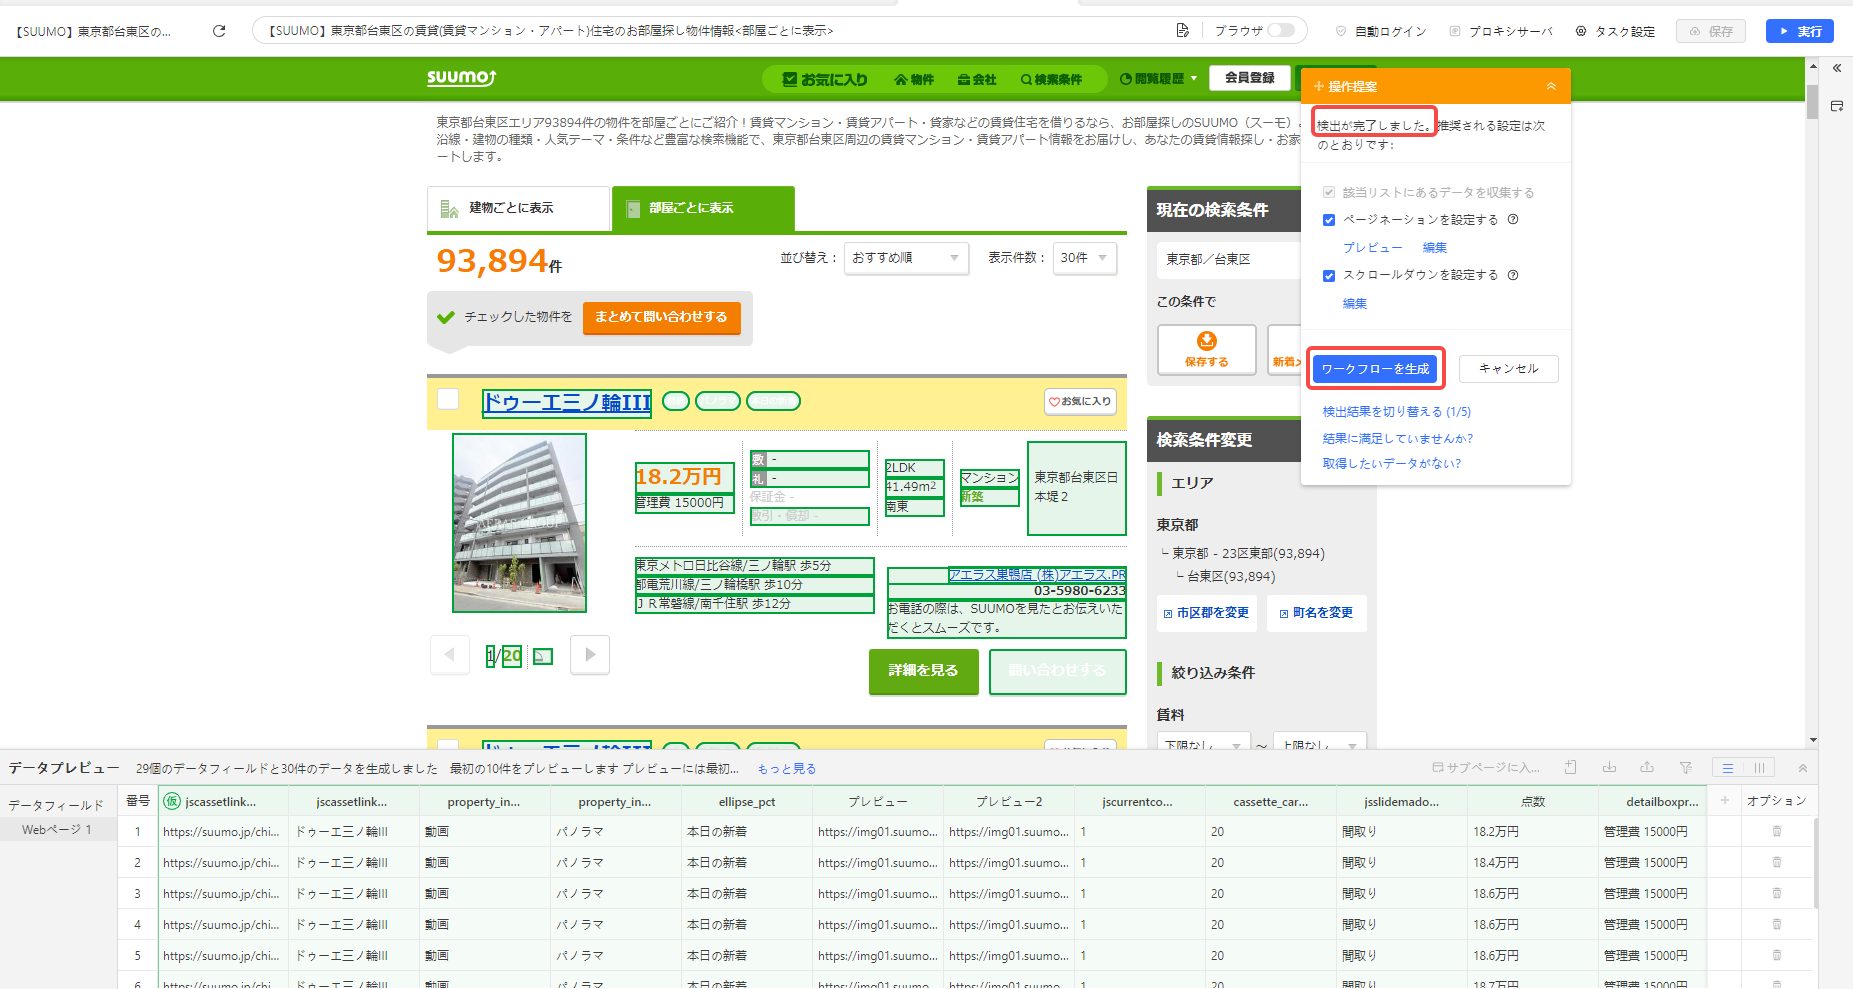This screenshot has width=1853, height=989.
Task: Click the 保存 save button
Action: (1711, 31)
